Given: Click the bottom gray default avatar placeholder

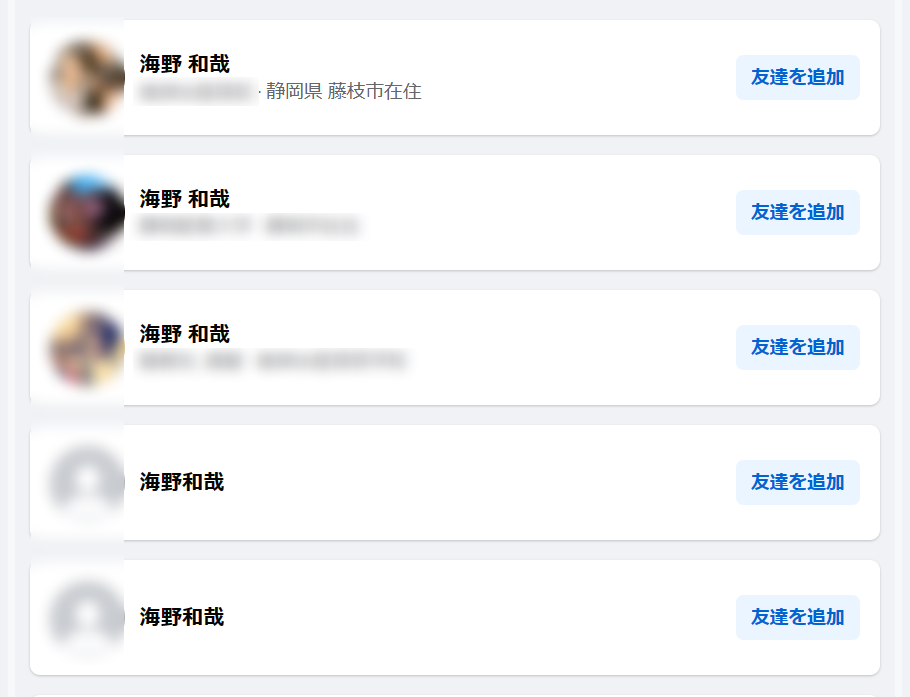Looking at the screenshot, I should coord(86,617).
